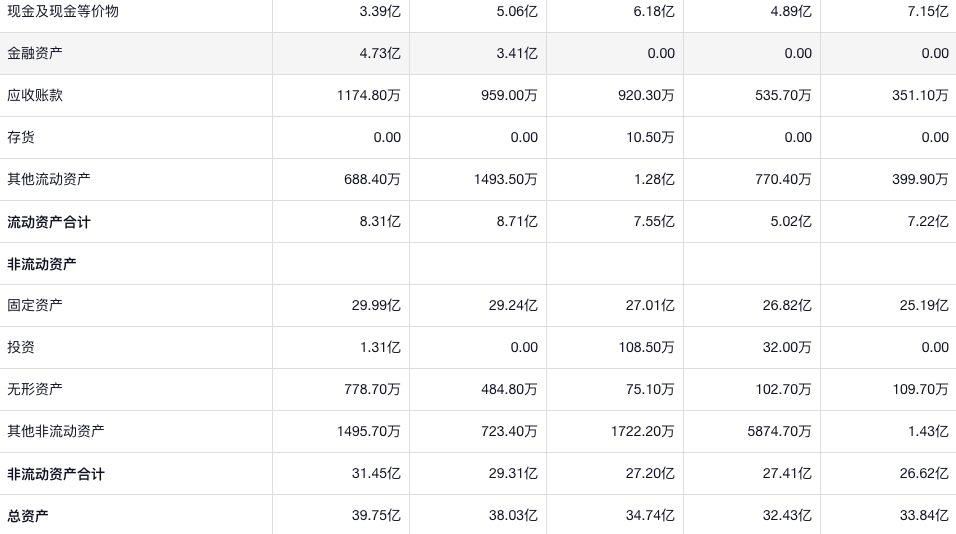This screenshot has width=956, height=534.
Task: Select the 无形资产 row label
Action: click(x=35, y=390)
